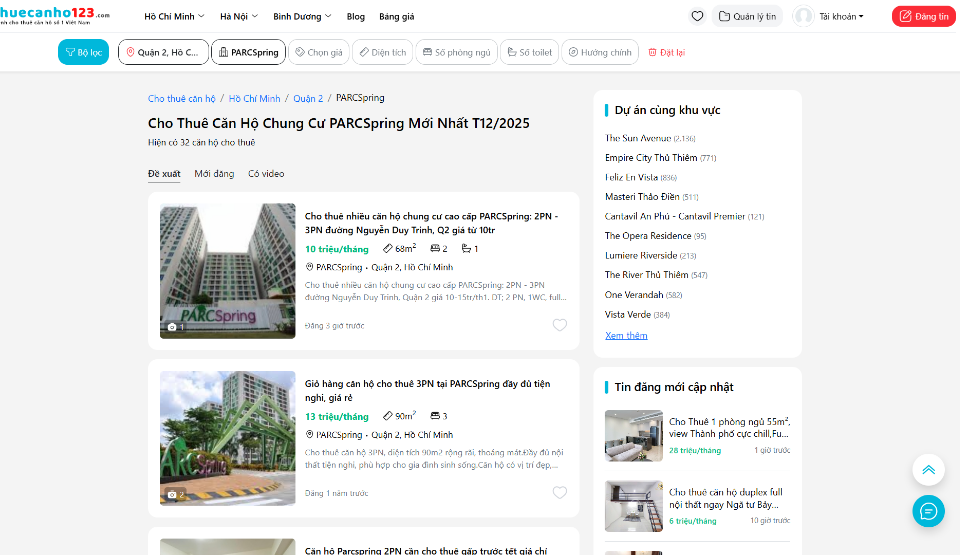
Task: Open Cho Thuê 1 phòng ngủ 55m² post
Action: pyautogui.click(x=729, y=428)
